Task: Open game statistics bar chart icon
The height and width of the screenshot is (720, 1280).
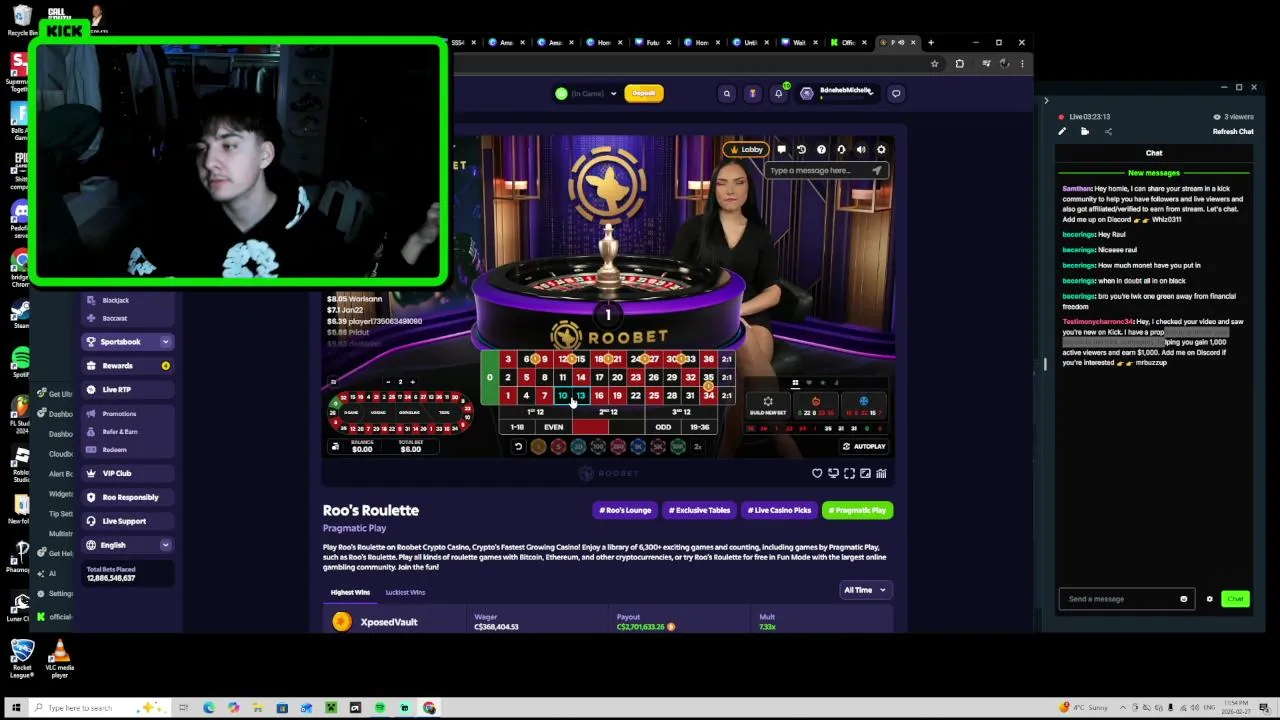Action: 881,473
